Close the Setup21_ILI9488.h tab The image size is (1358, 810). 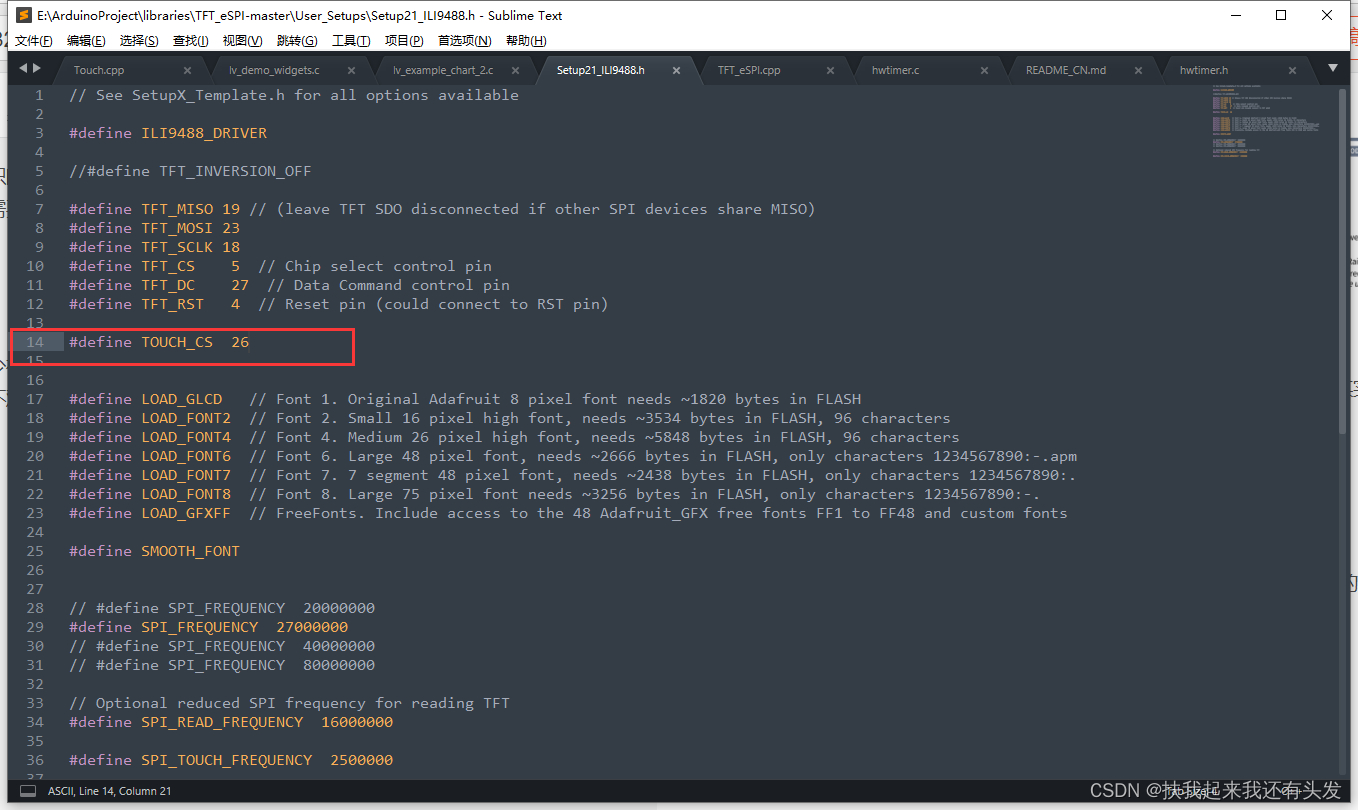pos(676,71)
